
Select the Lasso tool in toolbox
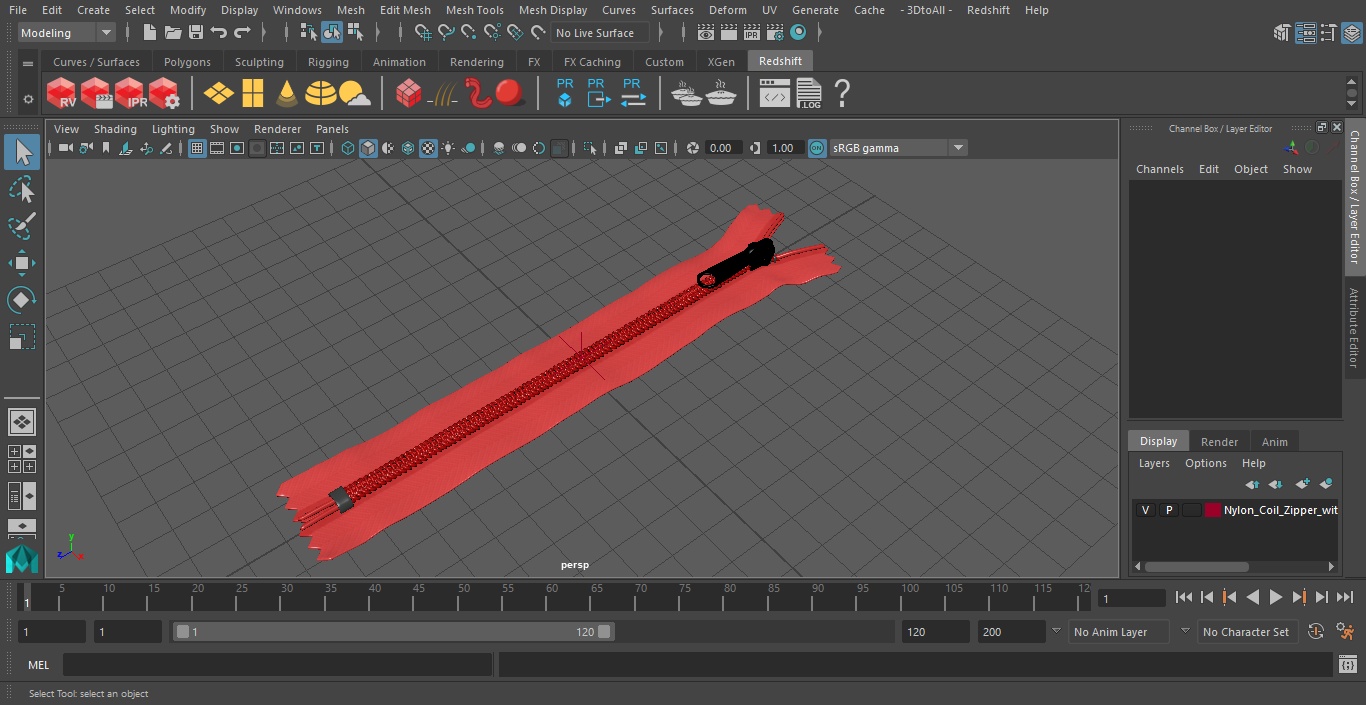[x=21, y=189]
